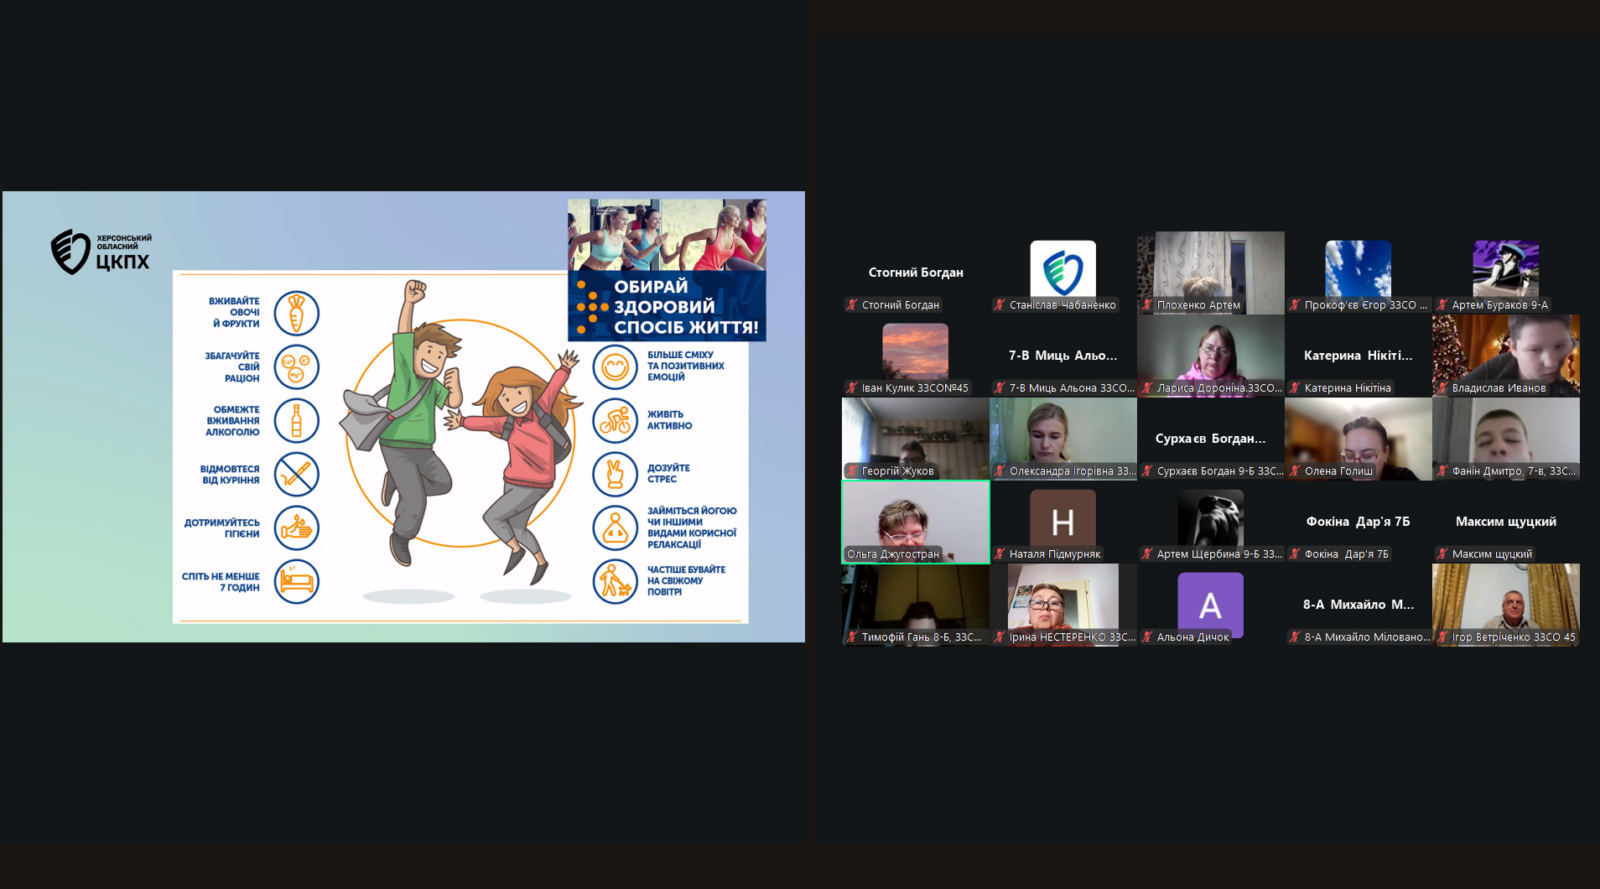Select the brown letter H avatar
Image resolution: width=1600 pixels, height=889 pixels.
(x=1062, y=520)
